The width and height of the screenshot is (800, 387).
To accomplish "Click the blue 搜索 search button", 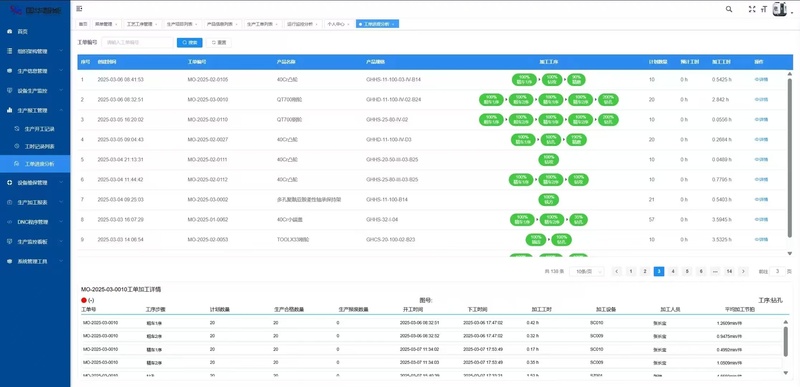I will click(190, 43).
